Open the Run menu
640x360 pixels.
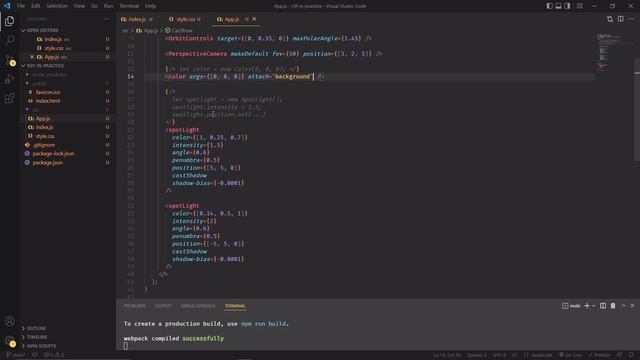point(109,6)
